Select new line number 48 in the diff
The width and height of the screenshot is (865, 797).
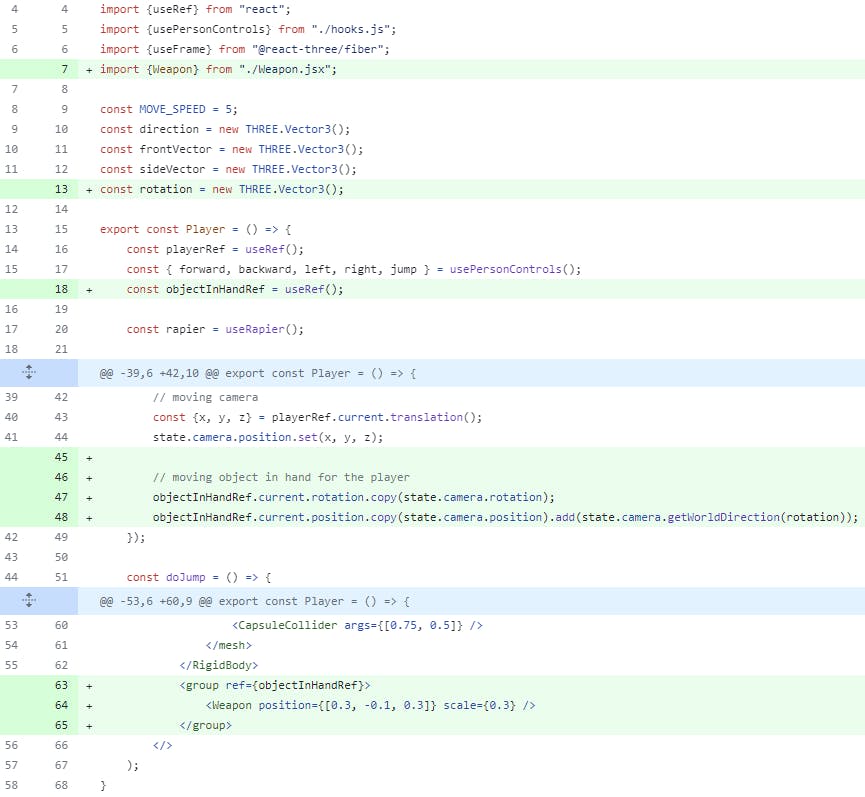tap(62, 517)
